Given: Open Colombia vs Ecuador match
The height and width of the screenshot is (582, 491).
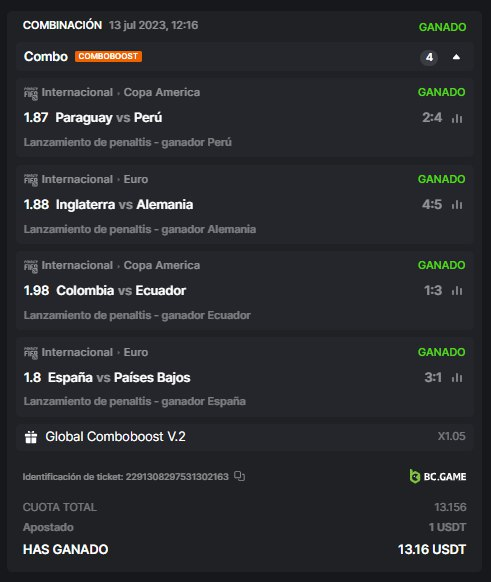Looking at the screenshot, I should coord(121,291).
